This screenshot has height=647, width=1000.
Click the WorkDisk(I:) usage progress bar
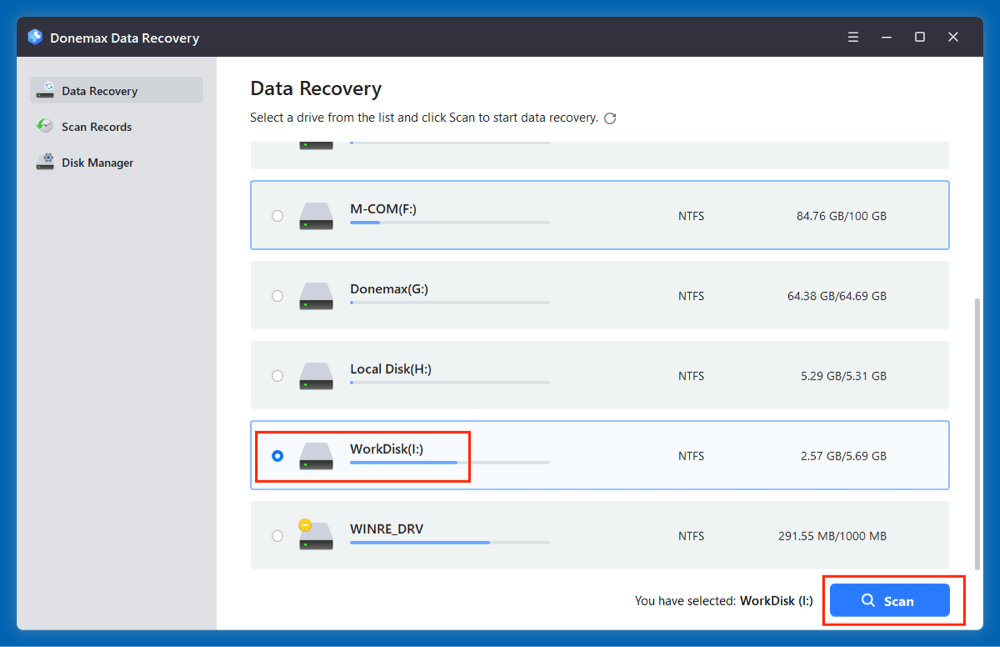(449, 462)
